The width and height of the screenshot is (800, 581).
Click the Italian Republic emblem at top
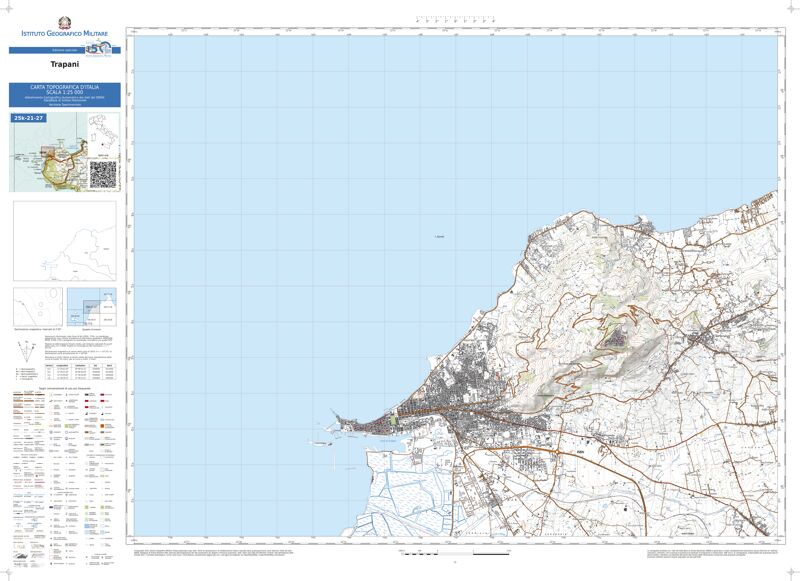tap(65, 18)
